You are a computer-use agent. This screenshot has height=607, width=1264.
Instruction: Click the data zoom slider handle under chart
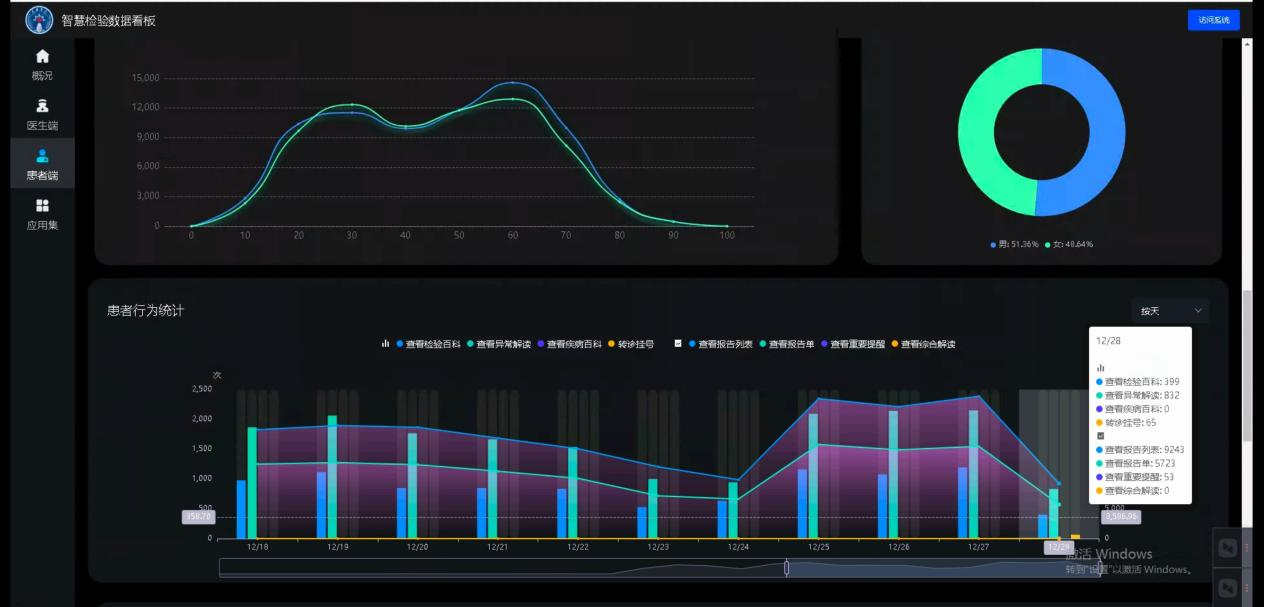coord(787,568)
